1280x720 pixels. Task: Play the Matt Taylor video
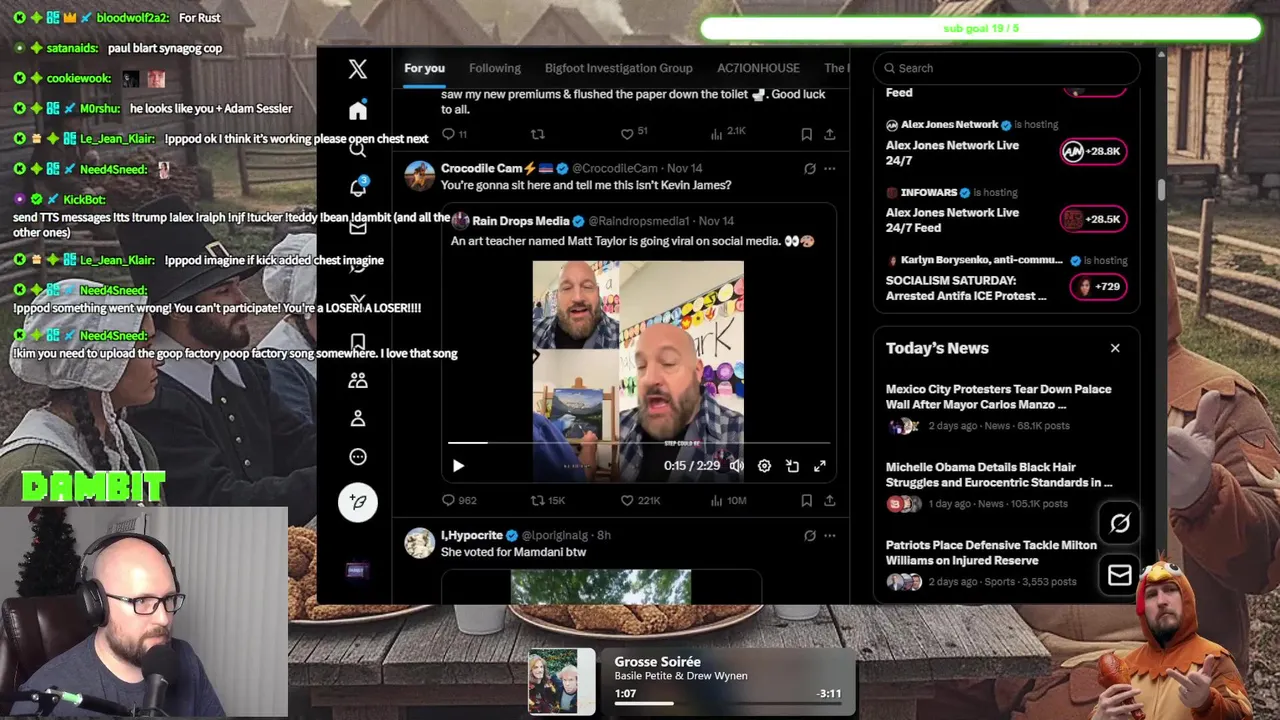(458, 466)
